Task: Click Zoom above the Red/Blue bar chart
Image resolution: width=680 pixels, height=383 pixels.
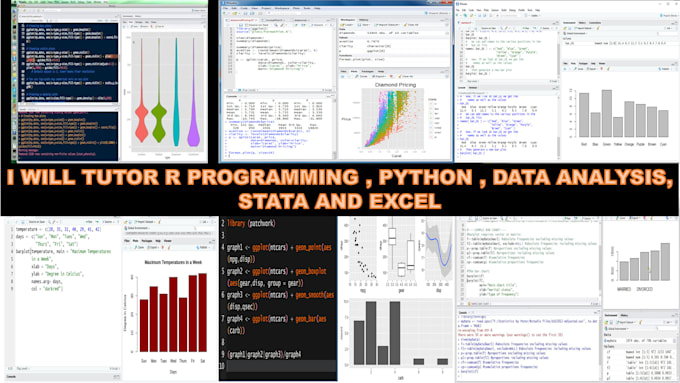Action: coord(579,69)
